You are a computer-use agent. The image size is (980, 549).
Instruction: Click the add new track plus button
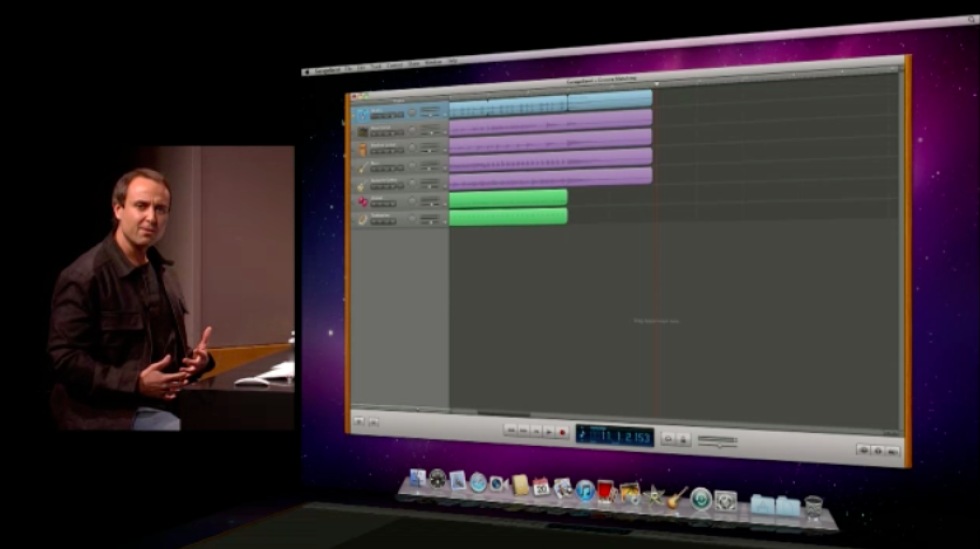(x=358, y=421)
